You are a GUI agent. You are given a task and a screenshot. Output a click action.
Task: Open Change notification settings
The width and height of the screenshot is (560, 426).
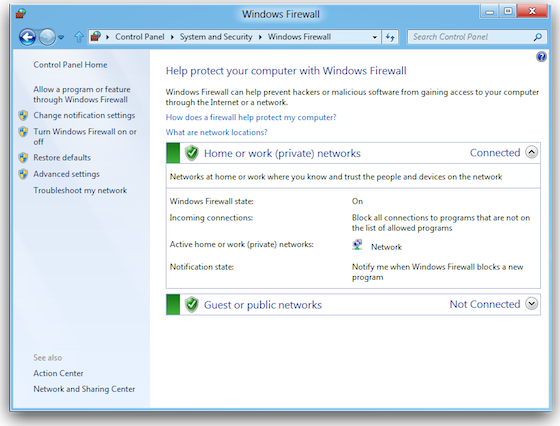click(84, 115)
